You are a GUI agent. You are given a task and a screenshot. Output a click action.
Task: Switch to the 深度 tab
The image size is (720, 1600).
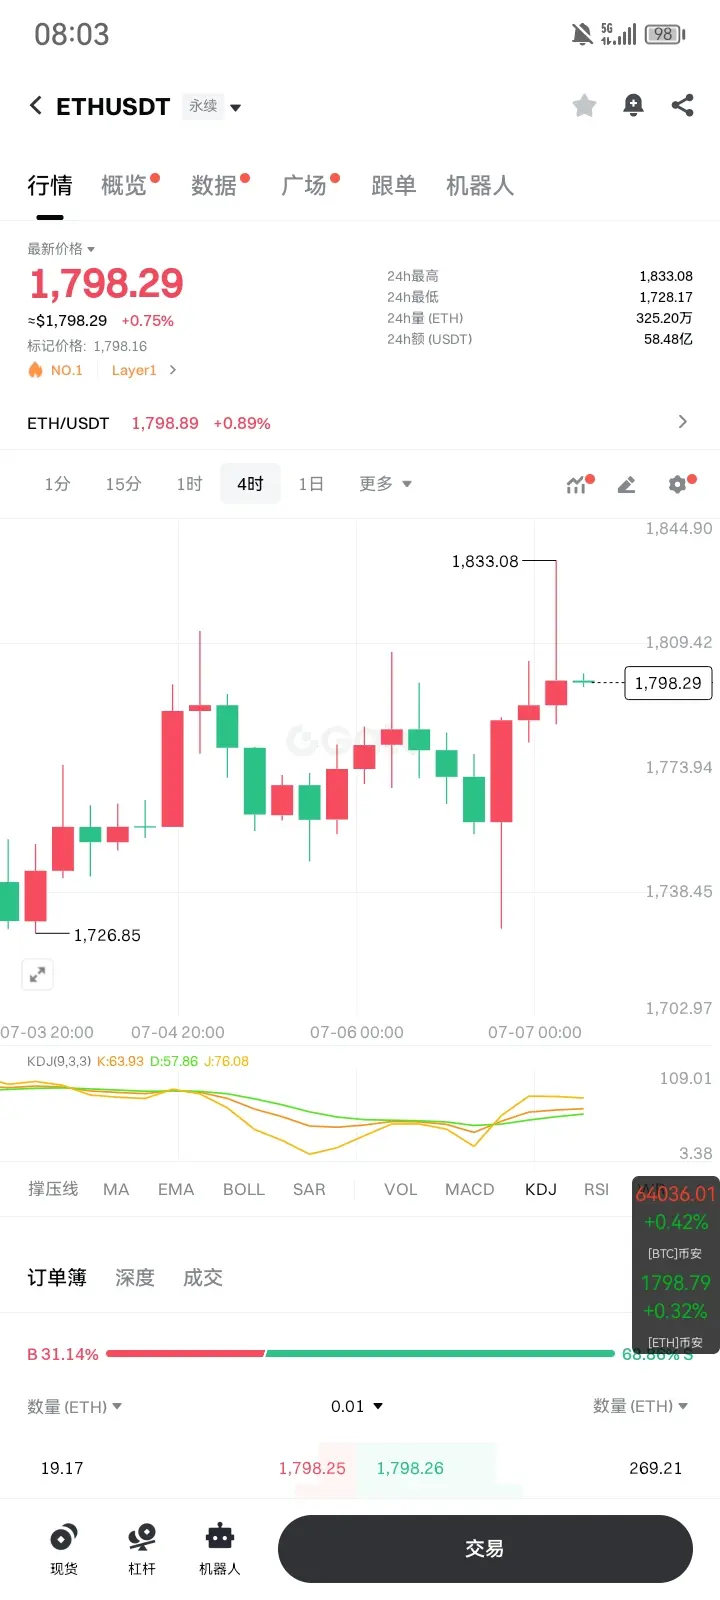click(135, 1277)
